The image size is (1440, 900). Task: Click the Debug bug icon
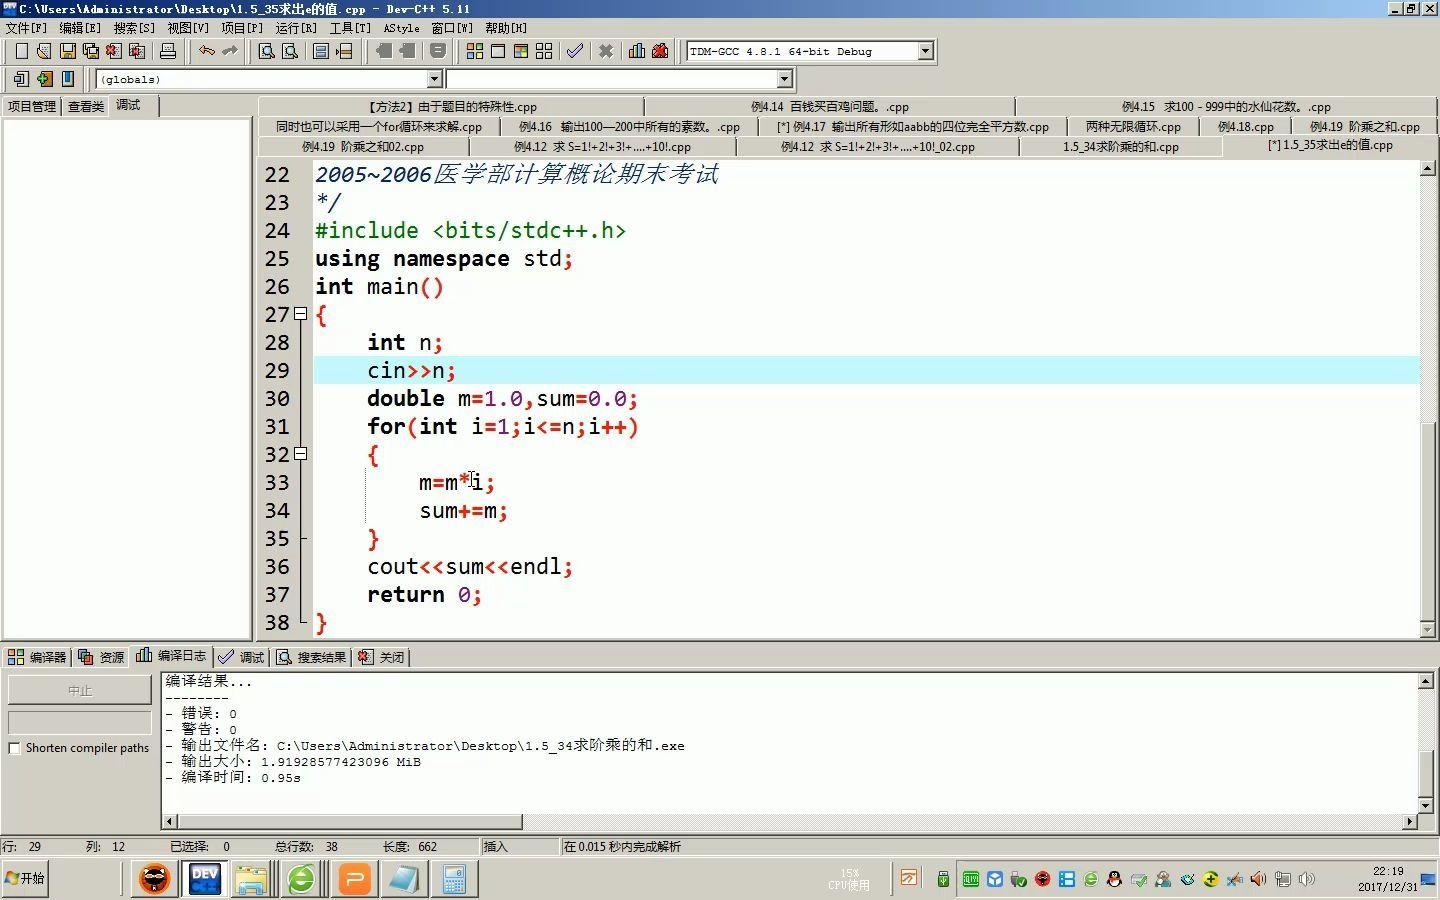660,51
